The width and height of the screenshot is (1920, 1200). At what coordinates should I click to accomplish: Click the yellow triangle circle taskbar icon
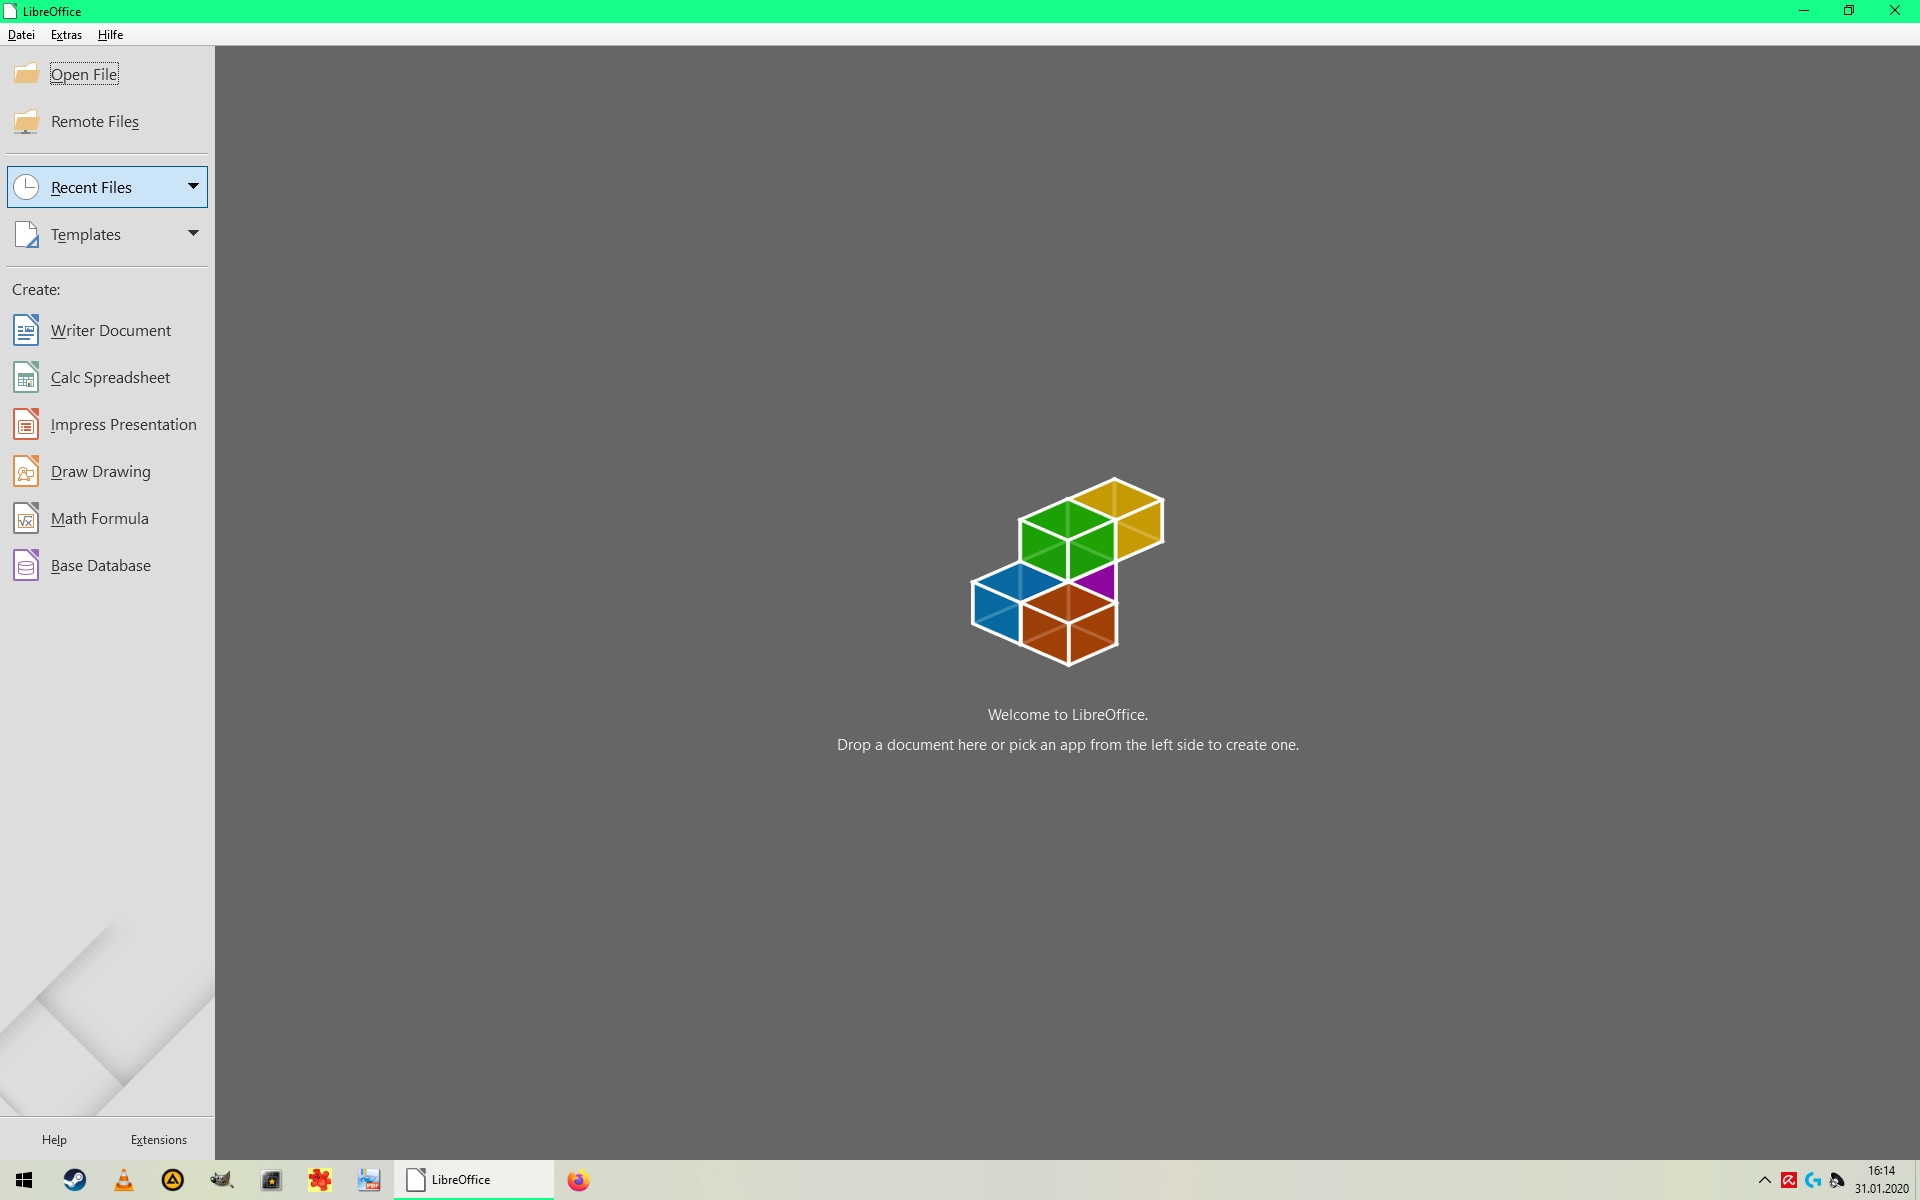coord(172,1180)
